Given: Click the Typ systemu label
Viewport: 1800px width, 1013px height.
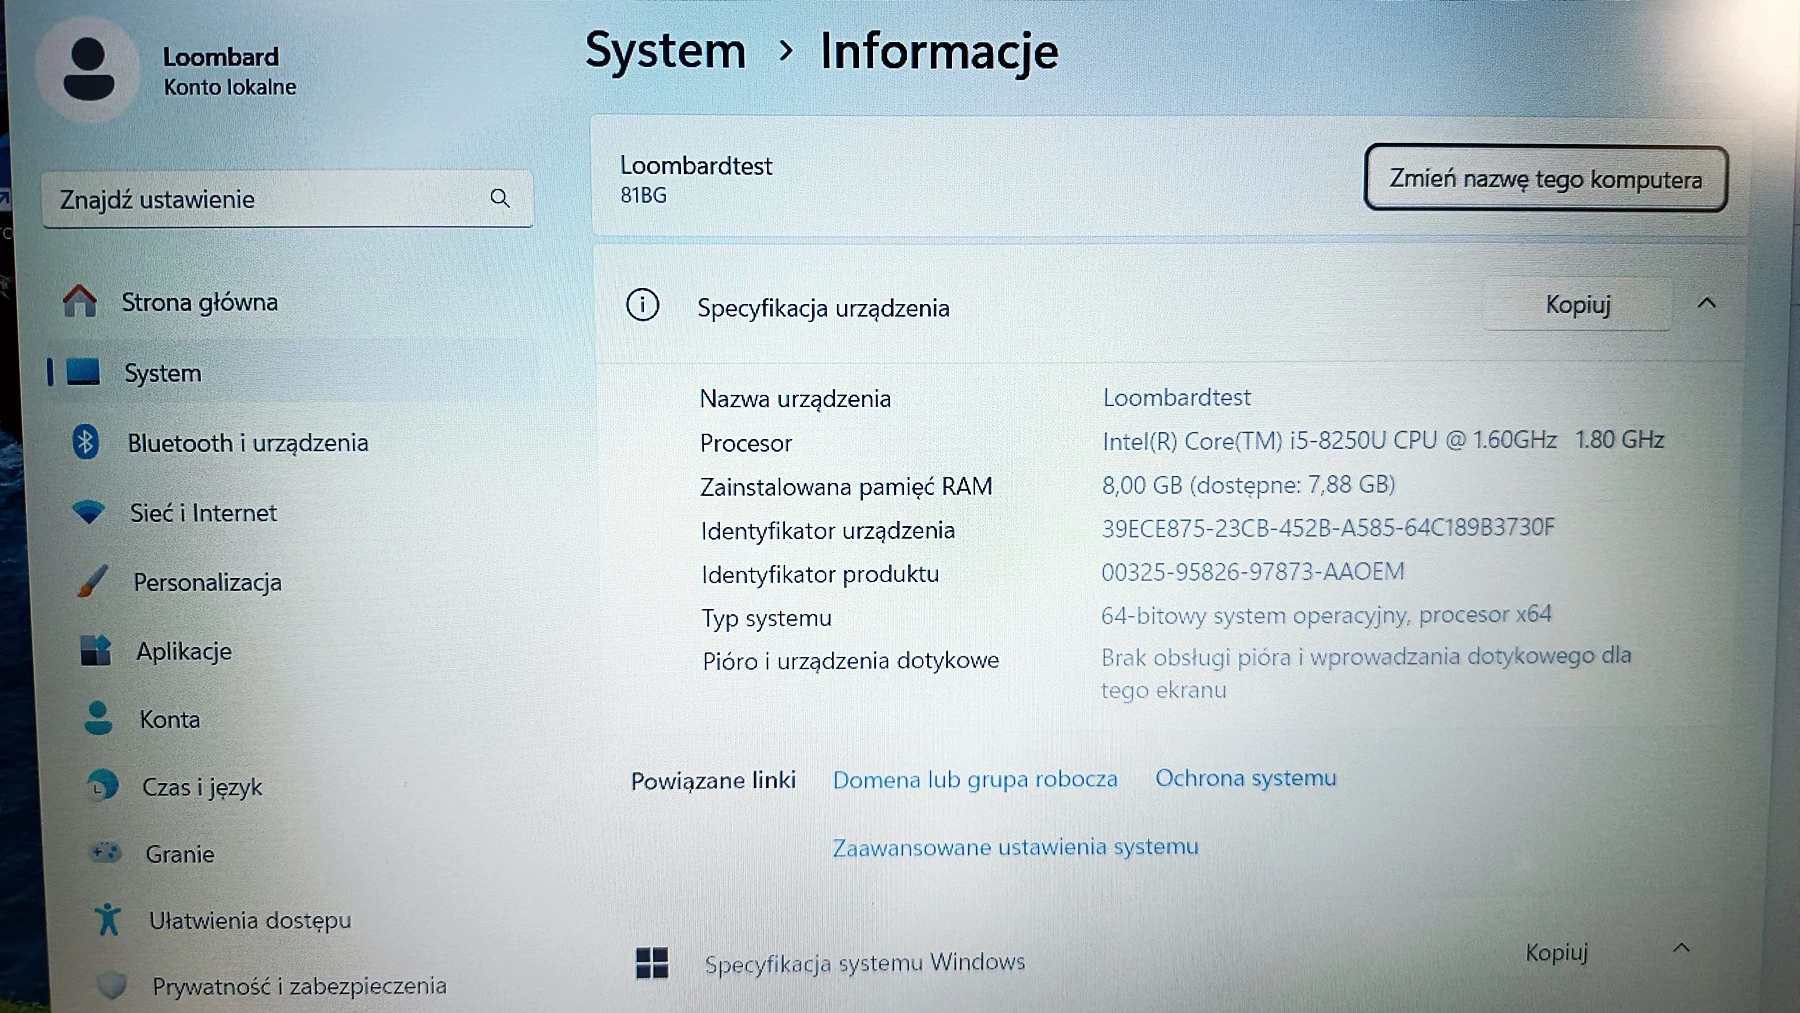Looking at the screenshot, I should pos(766,618).
